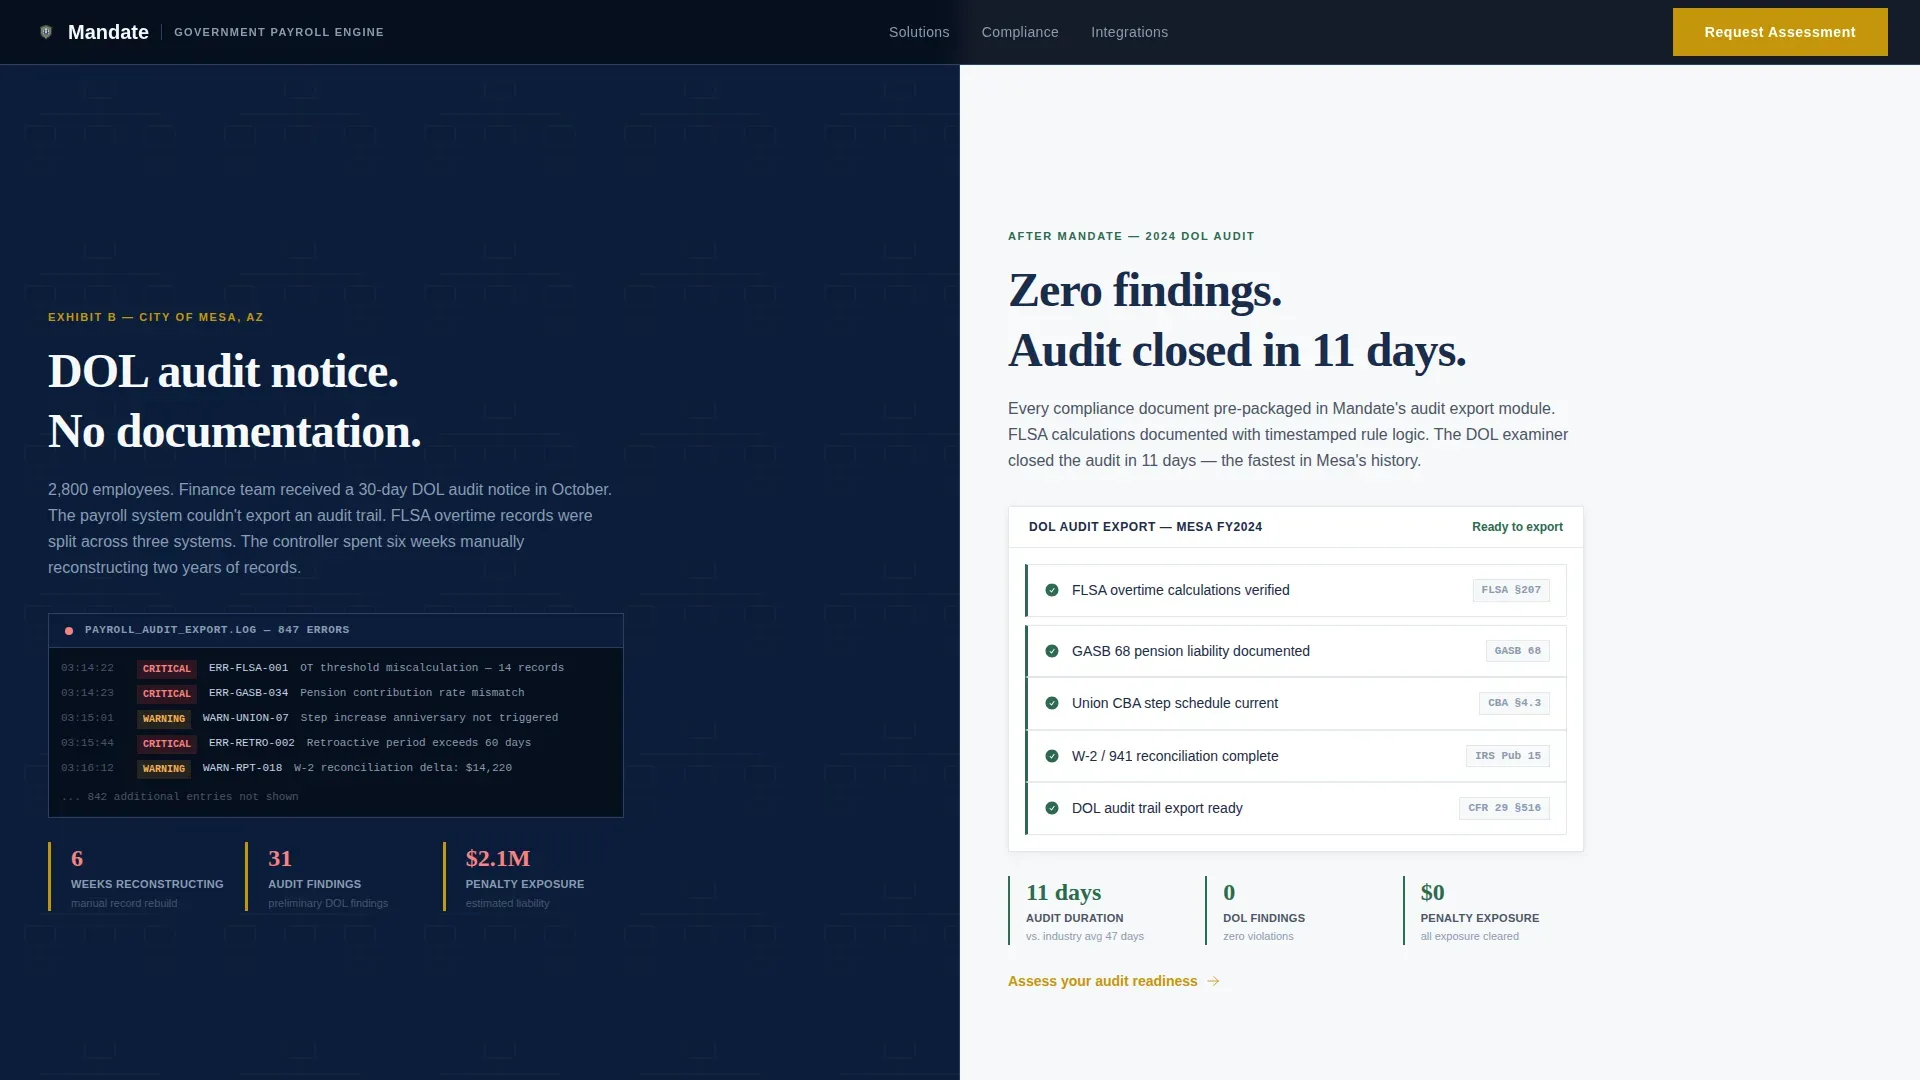Click the CRITICAL badge on ERR-RETRO-002 row

click(x=166, y=744)
